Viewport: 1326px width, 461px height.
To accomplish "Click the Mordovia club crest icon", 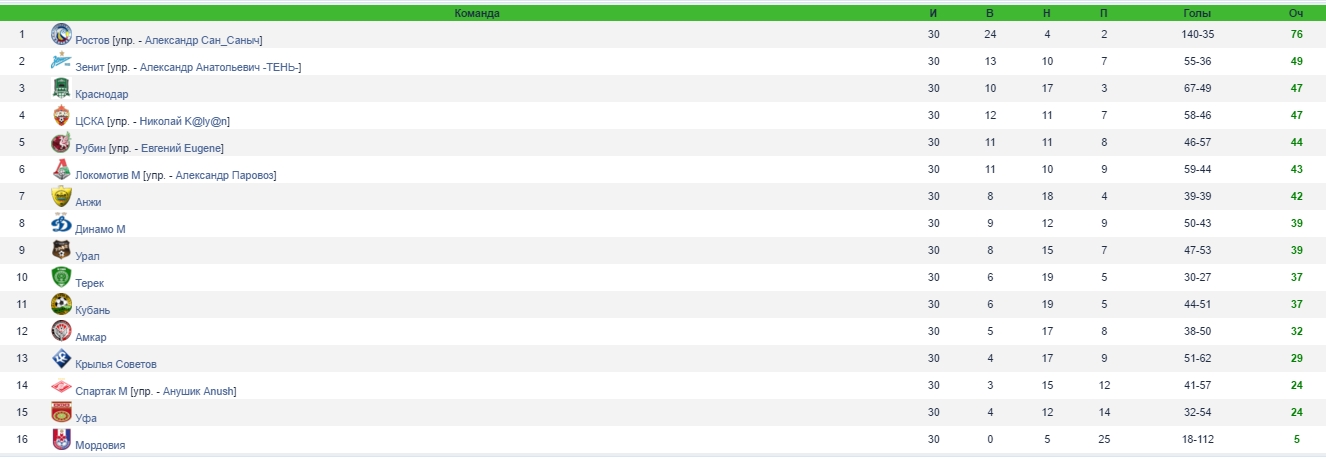I will pyautogui.click(x=61, y=439).
